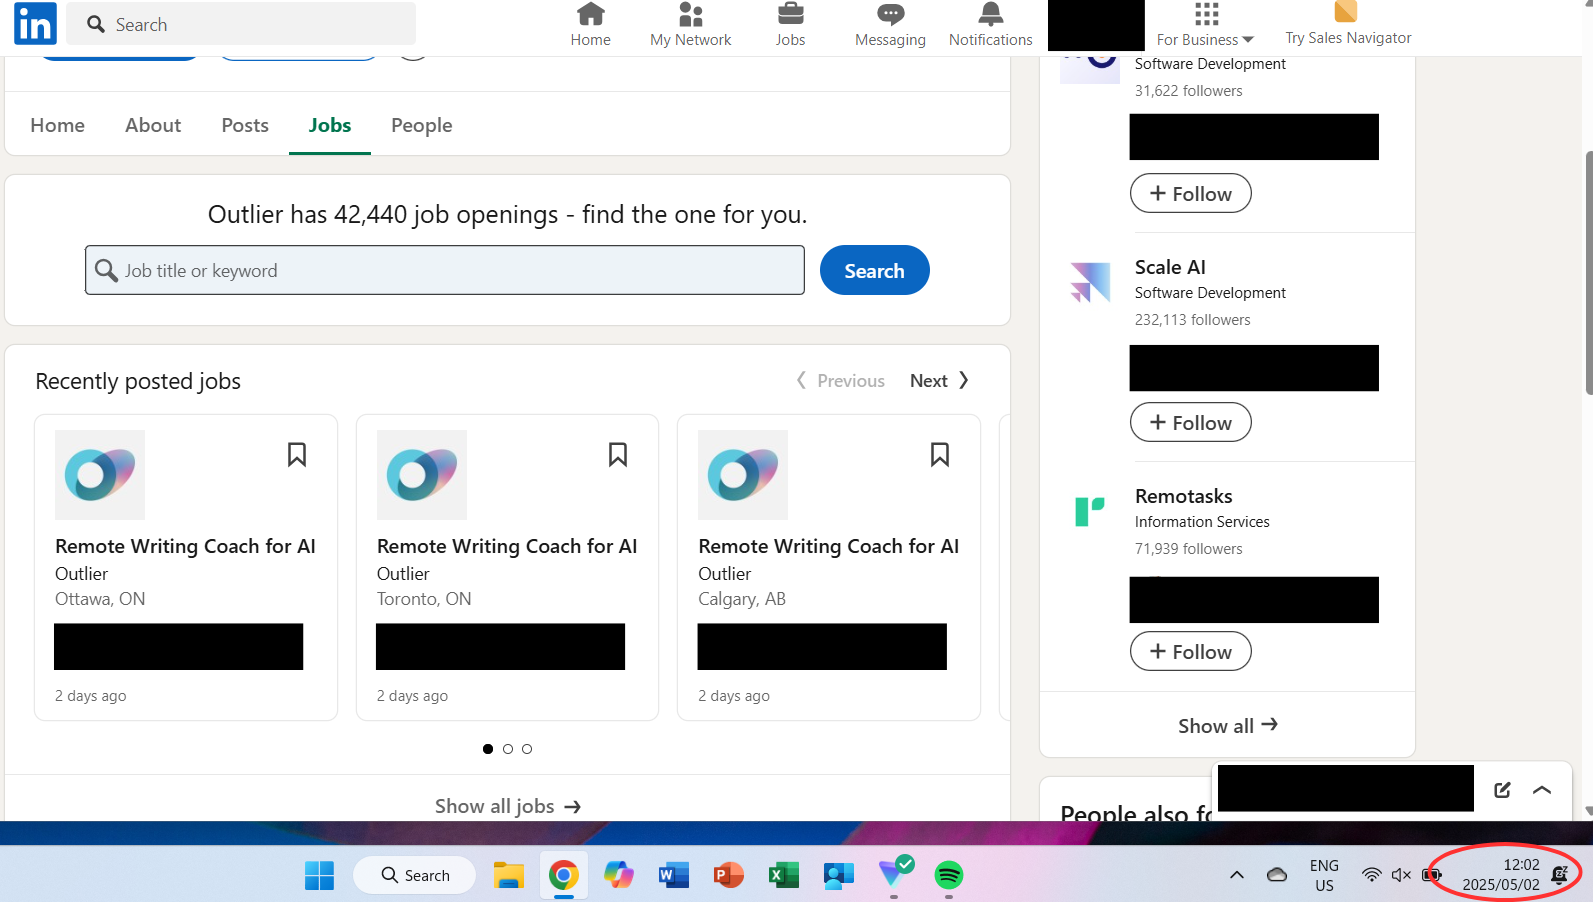Viewport: 1593px width, 902px height.
Task: Open Excel from the taskbar
Action: (784, 875)
